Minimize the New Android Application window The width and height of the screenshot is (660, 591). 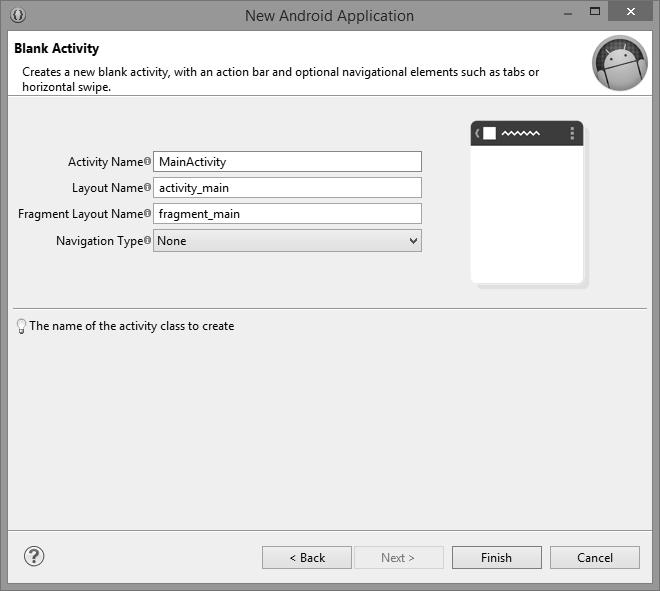568,13
